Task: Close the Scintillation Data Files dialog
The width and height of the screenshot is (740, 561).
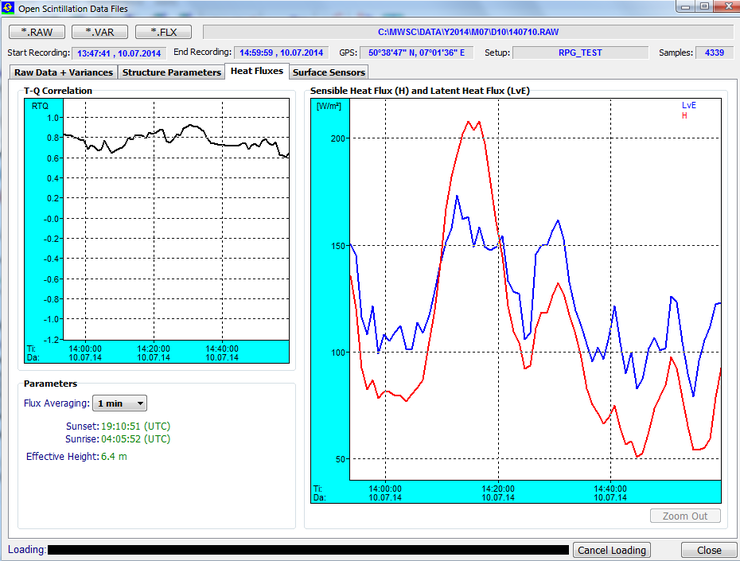Action: (x=709, y=550)
